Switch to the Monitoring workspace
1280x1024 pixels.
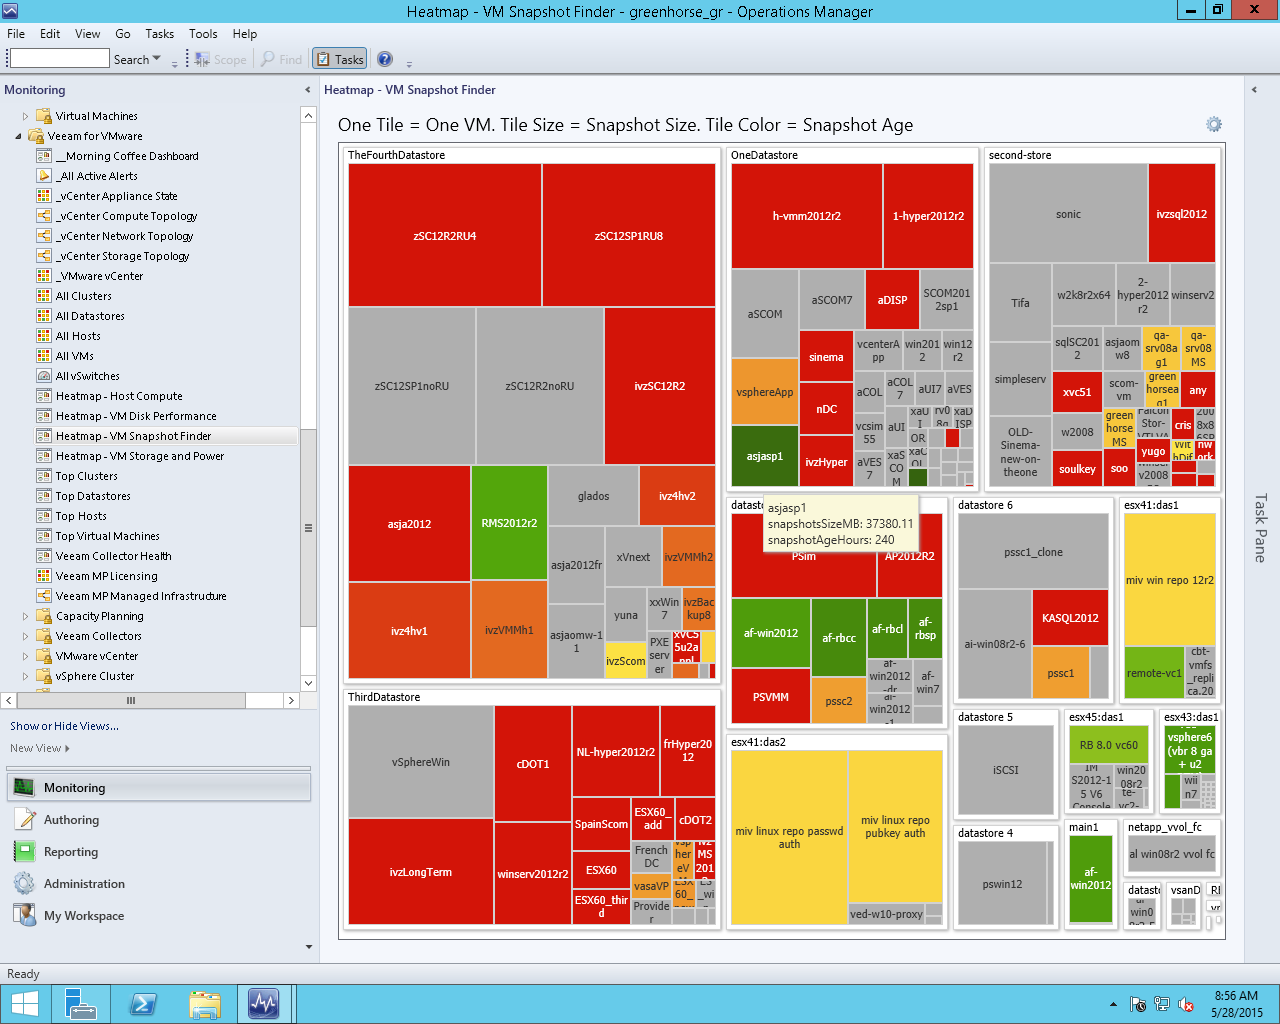(x=159, y=788)
